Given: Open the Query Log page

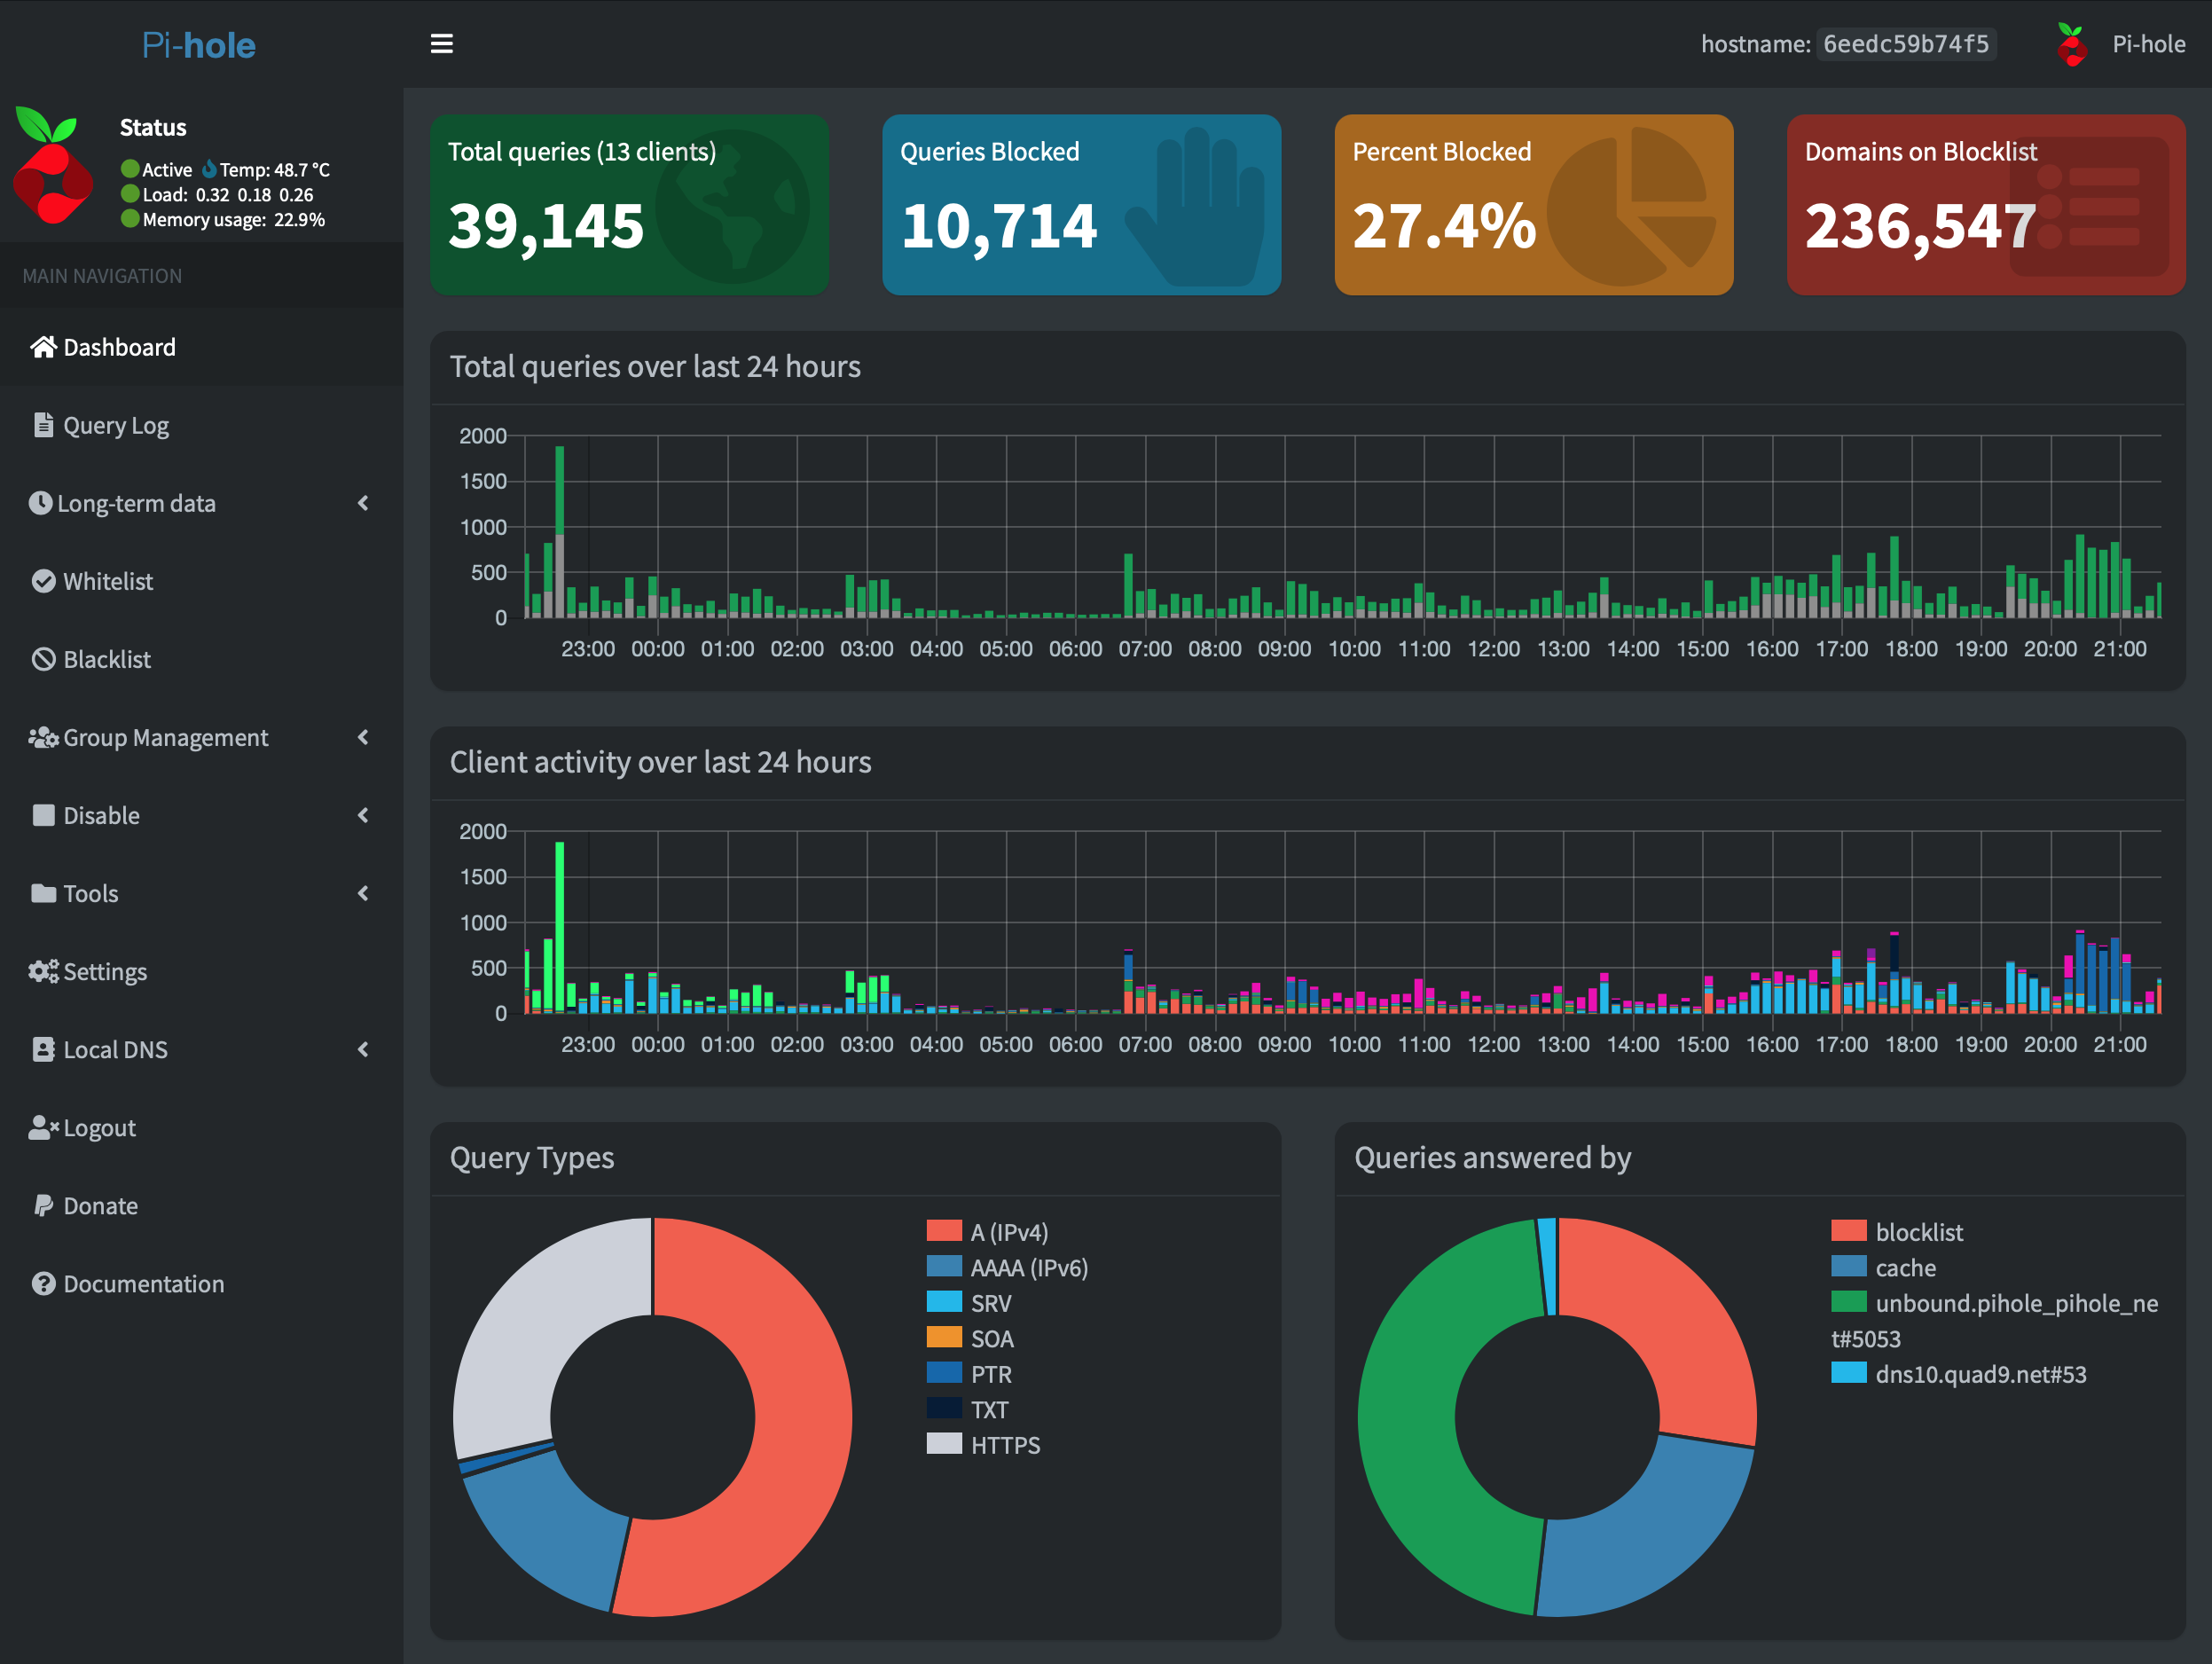Looking at the screenshot, I should click(201, 425).
